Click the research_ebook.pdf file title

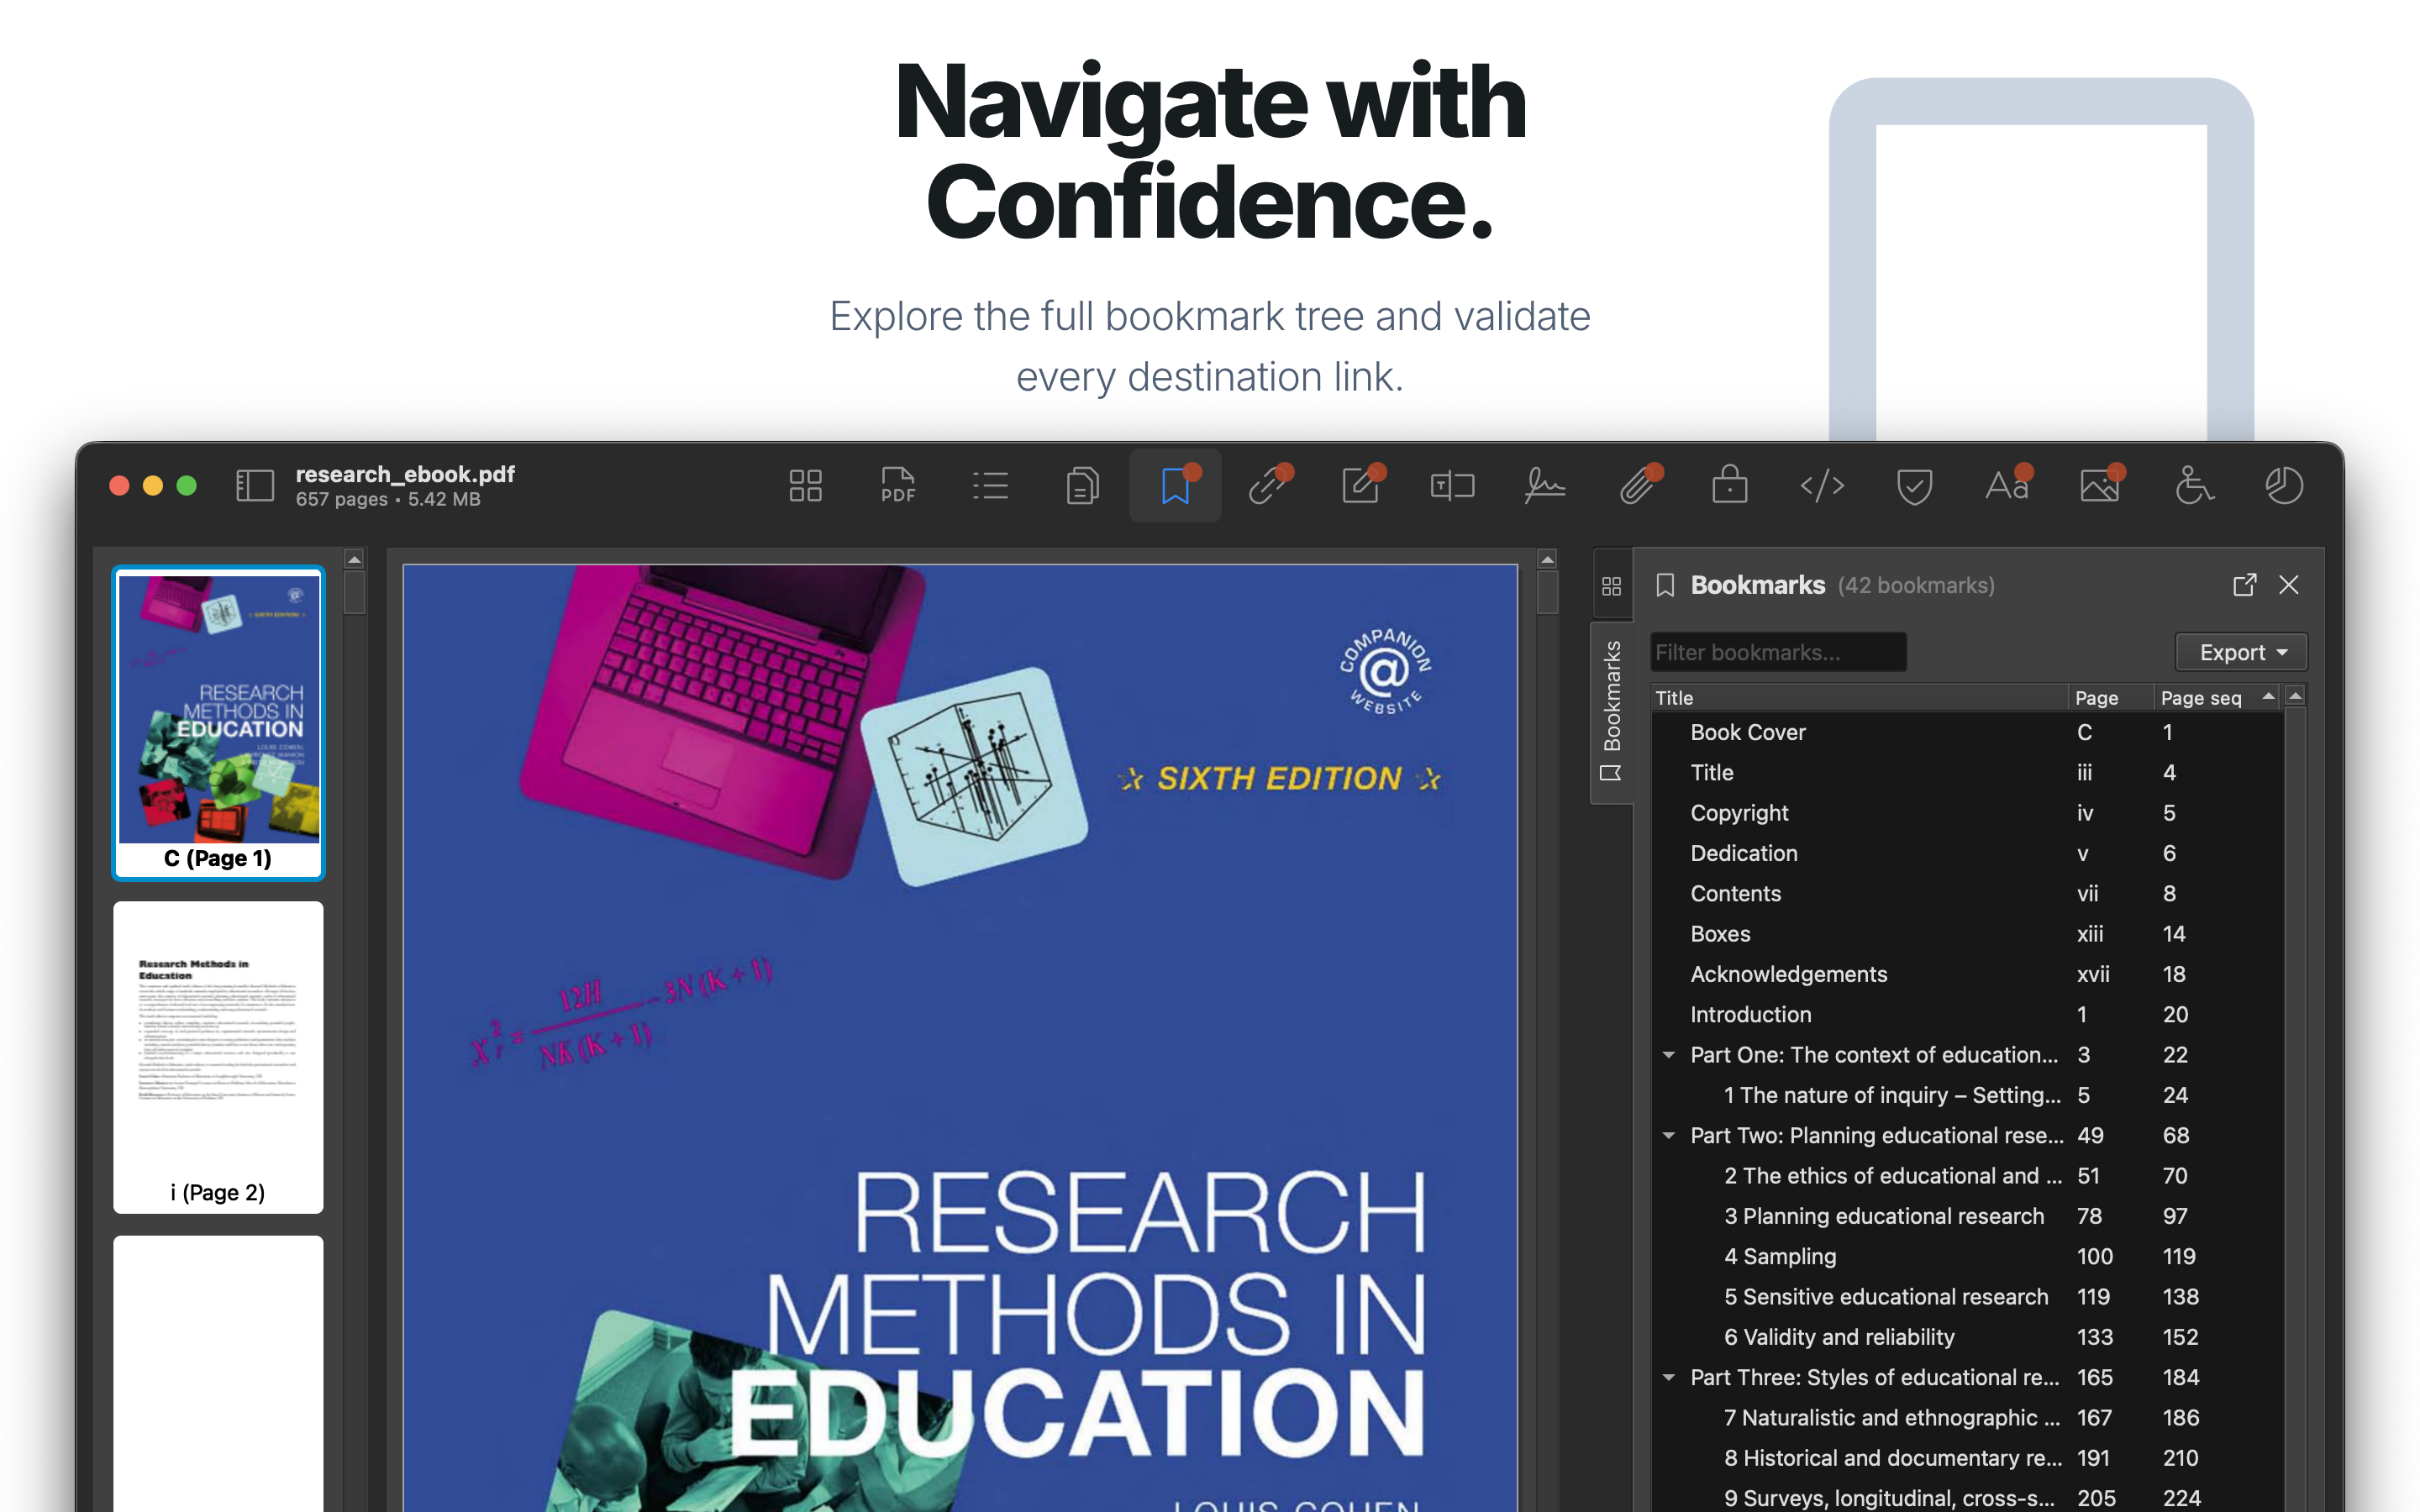click(x=405, y=474)
